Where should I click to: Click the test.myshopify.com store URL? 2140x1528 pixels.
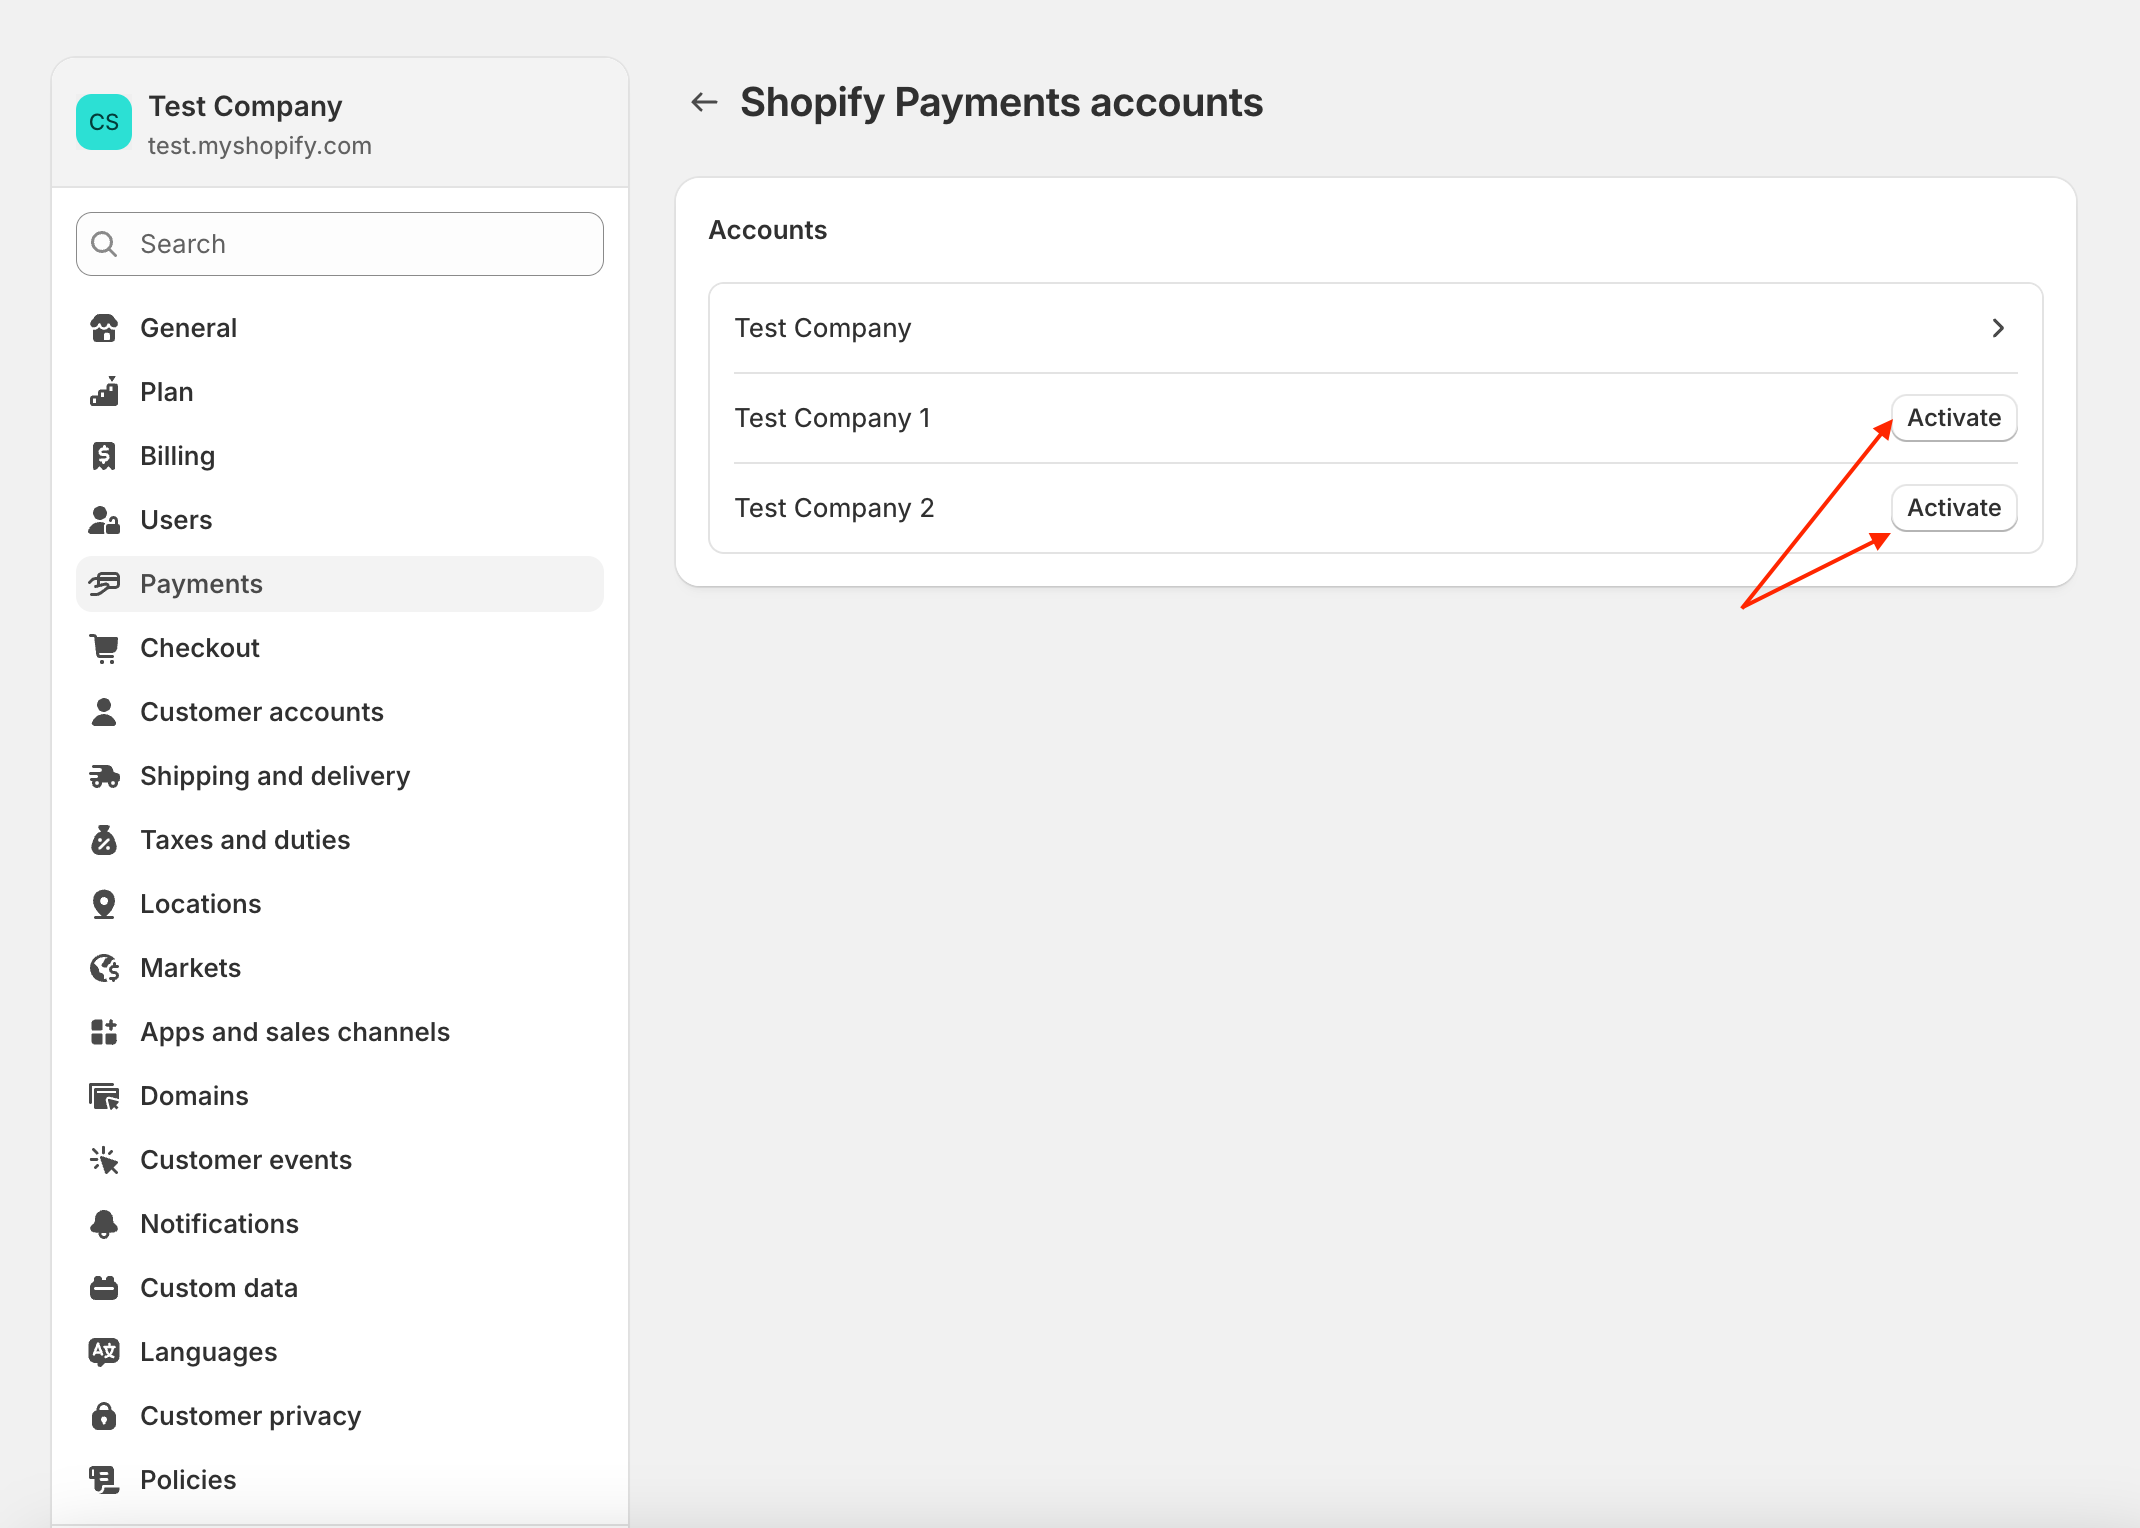pyautogui.click(x=260, y=146)
